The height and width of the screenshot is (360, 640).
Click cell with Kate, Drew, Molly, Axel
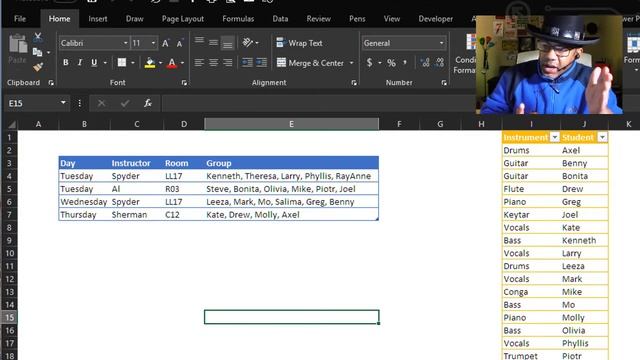pyautogui.click(x=291, y=215)
